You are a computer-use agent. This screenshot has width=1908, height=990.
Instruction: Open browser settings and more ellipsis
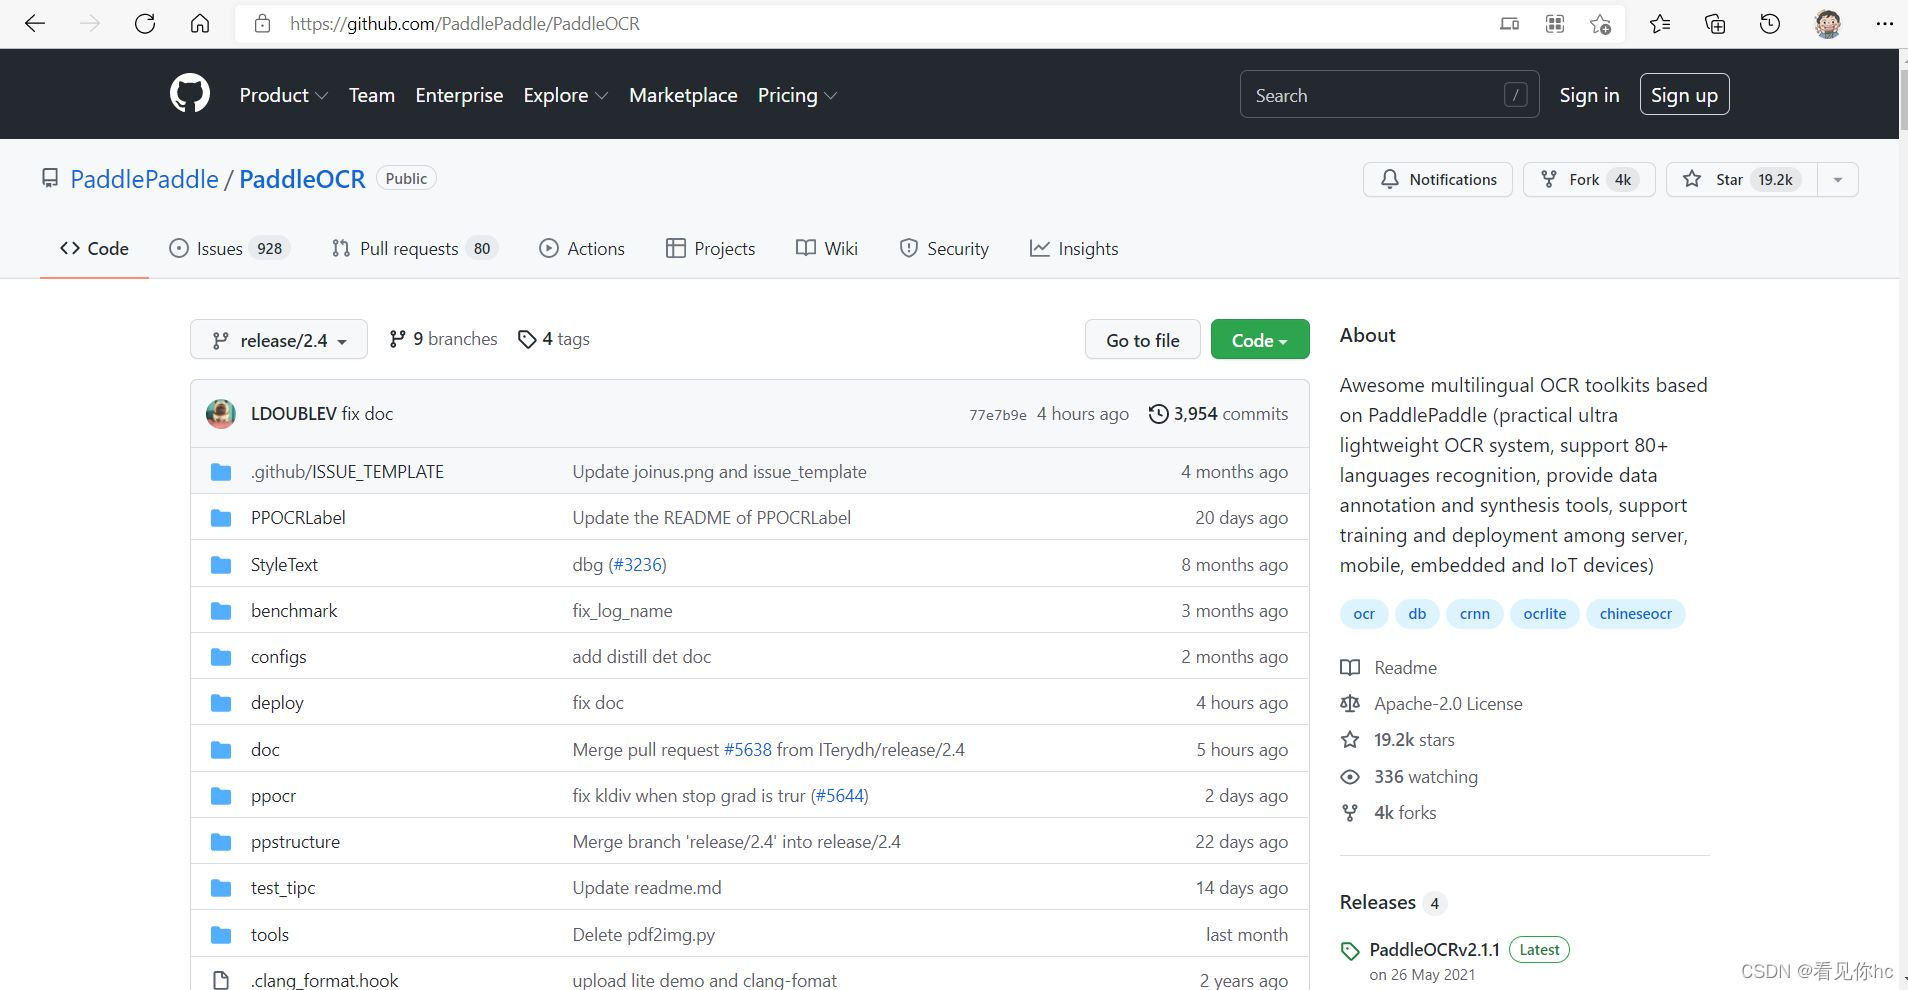click(1885, 24)
